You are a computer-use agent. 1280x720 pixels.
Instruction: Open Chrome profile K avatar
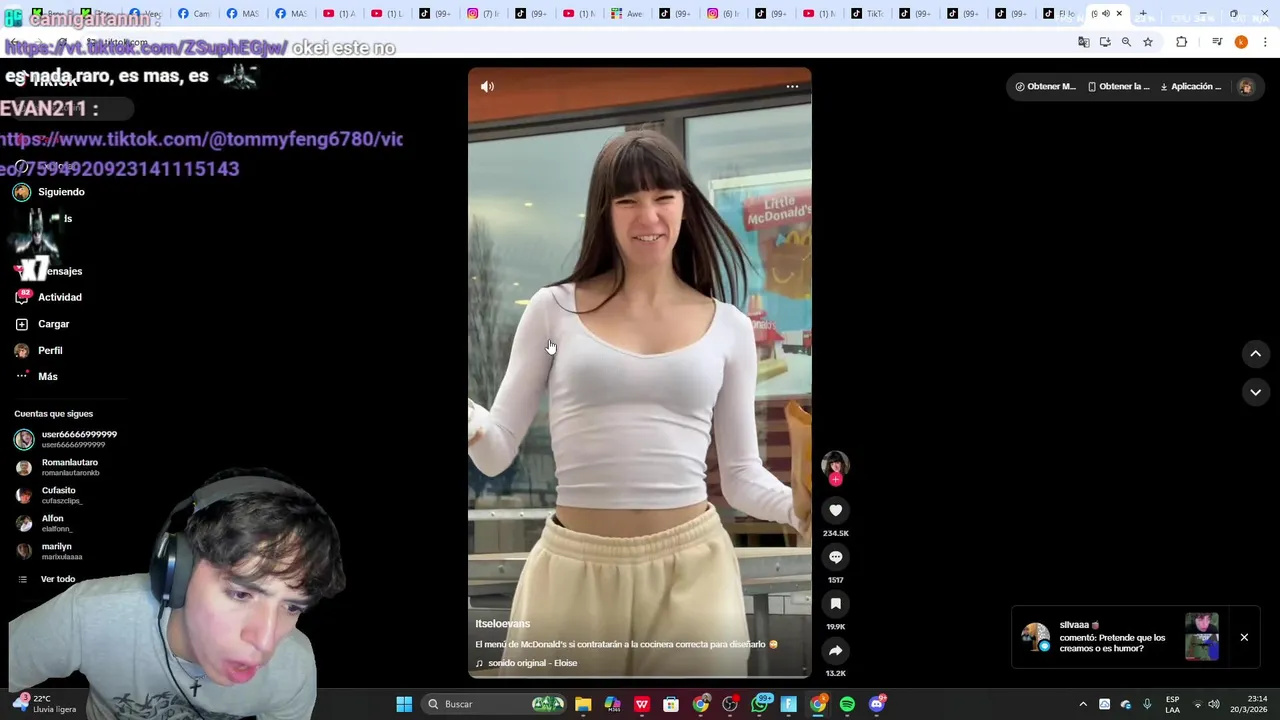(x=1241, y=42)
